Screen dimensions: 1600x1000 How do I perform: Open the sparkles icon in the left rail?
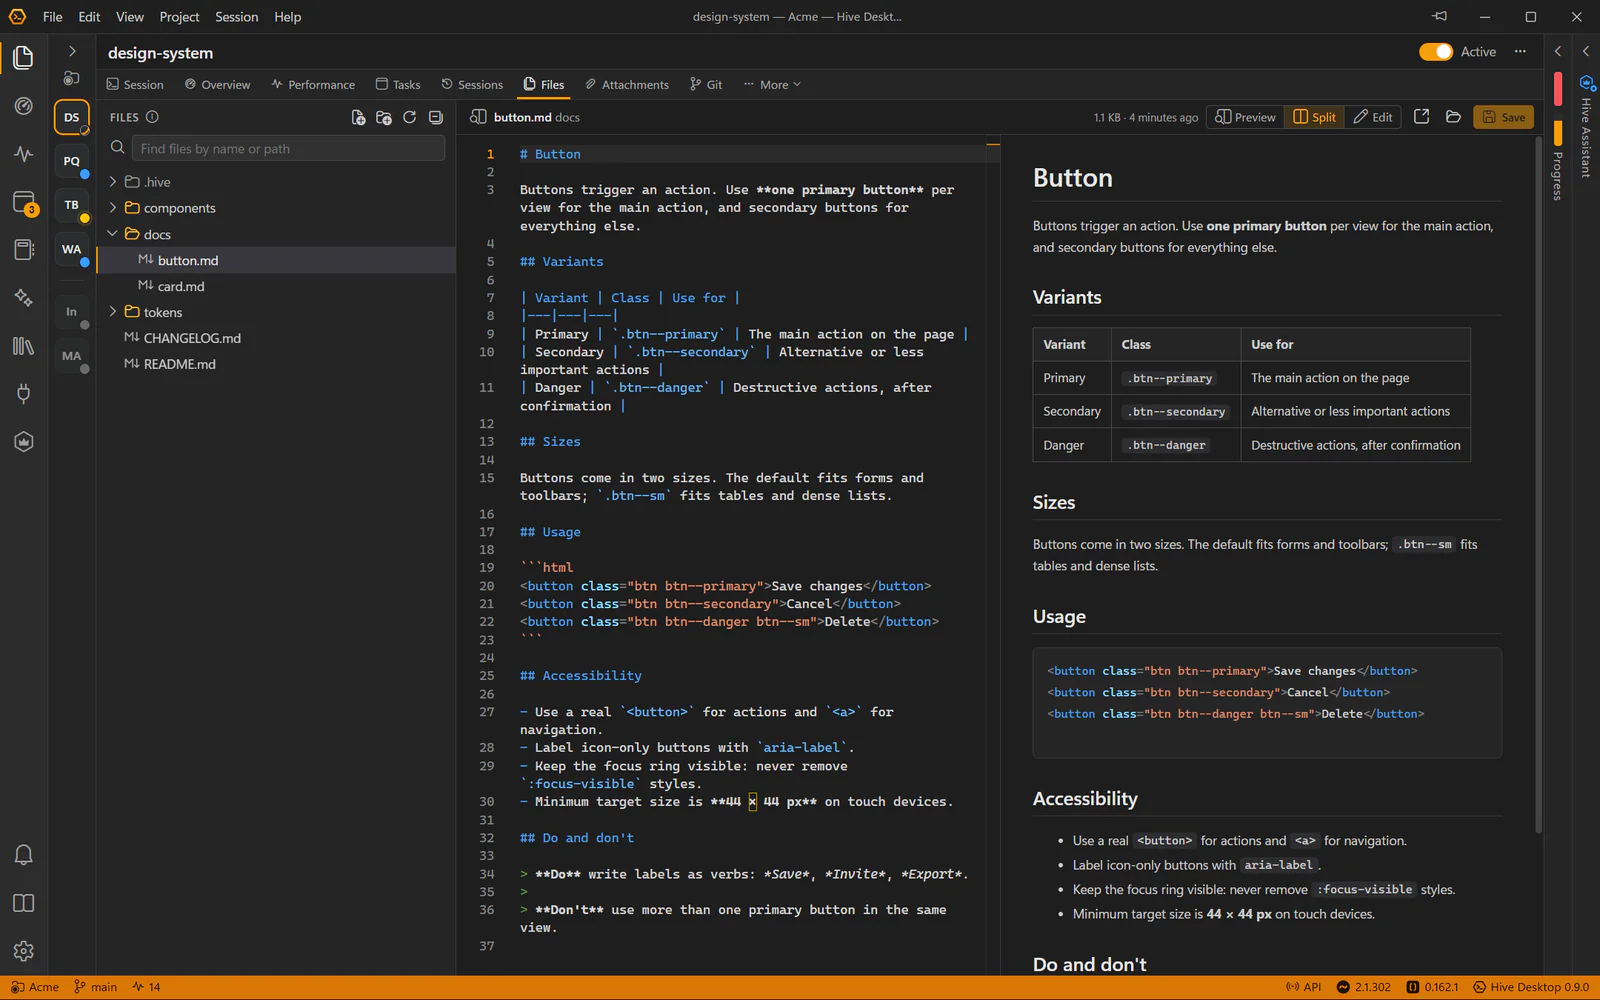23,298
